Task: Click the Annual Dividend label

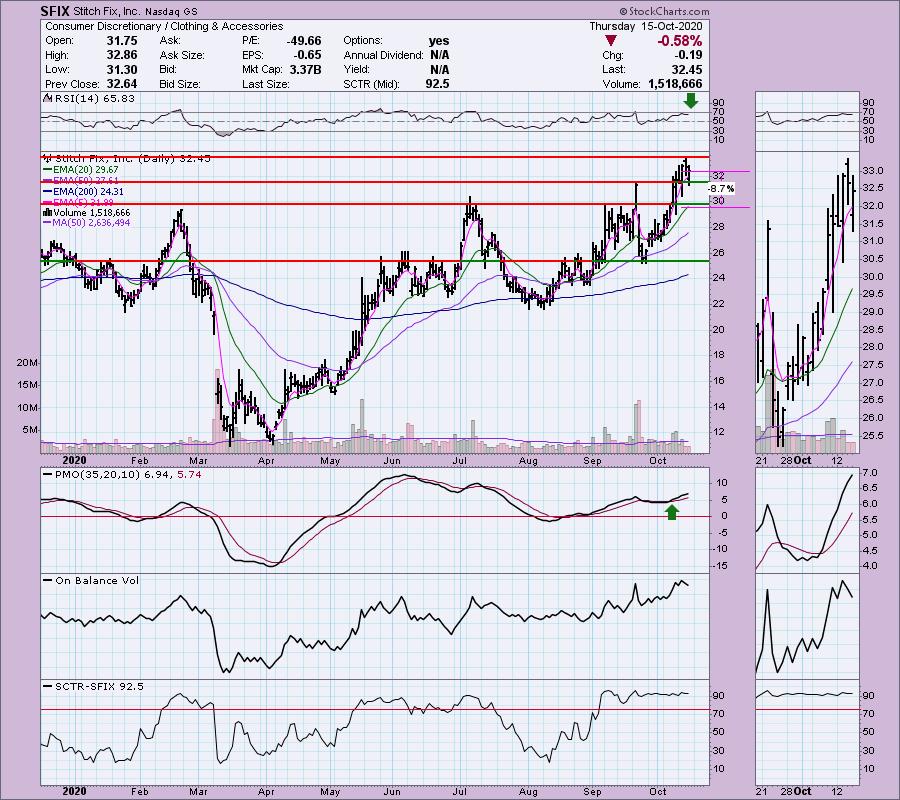Action: (x=383, y=55)
